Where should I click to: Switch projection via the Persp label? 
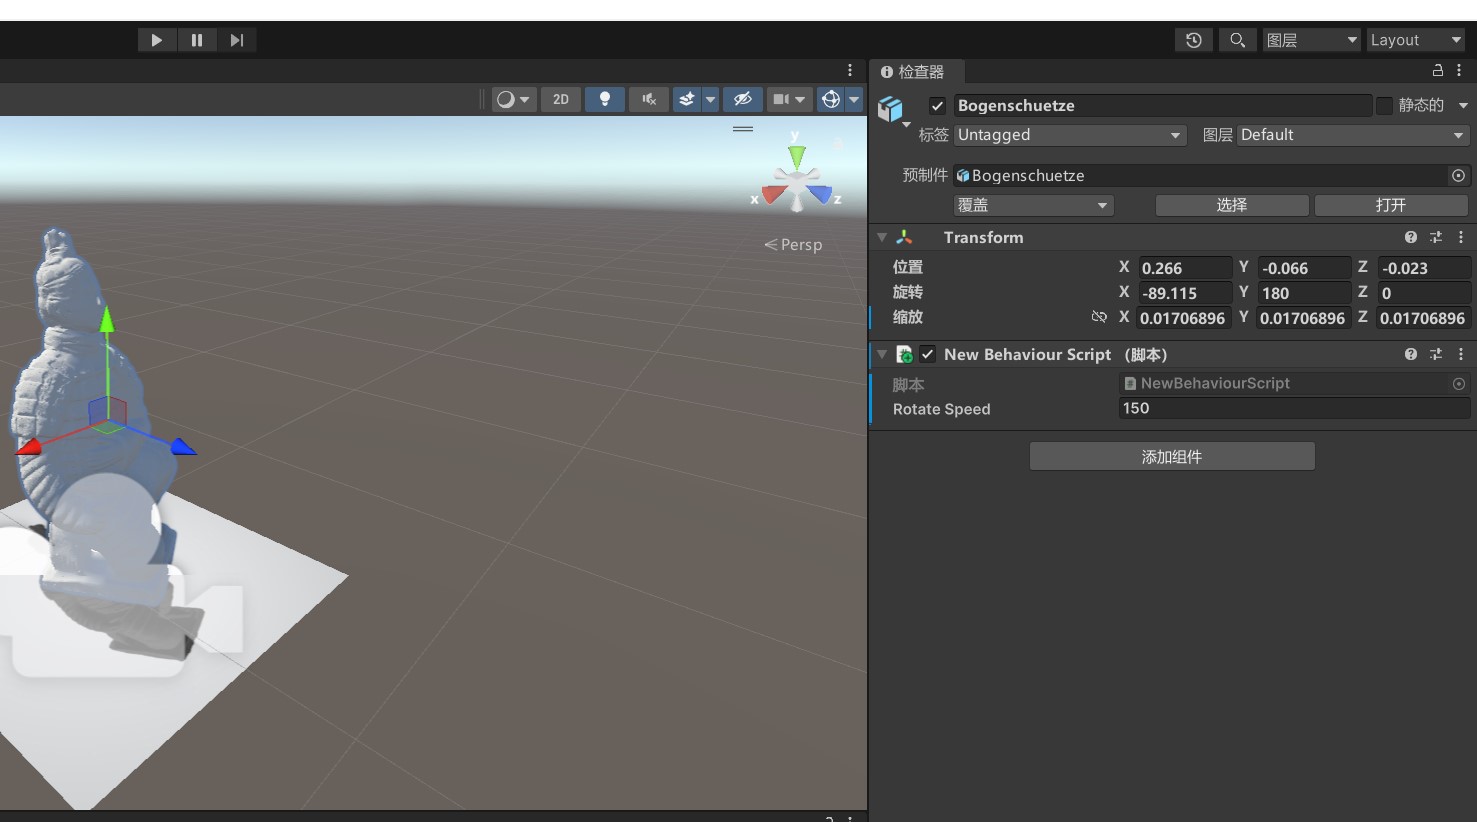(x=794, y=245)
